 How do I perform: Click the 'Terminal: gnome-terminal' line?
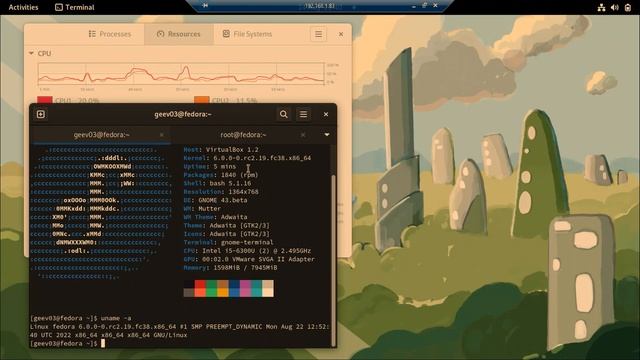pos(228,242)
